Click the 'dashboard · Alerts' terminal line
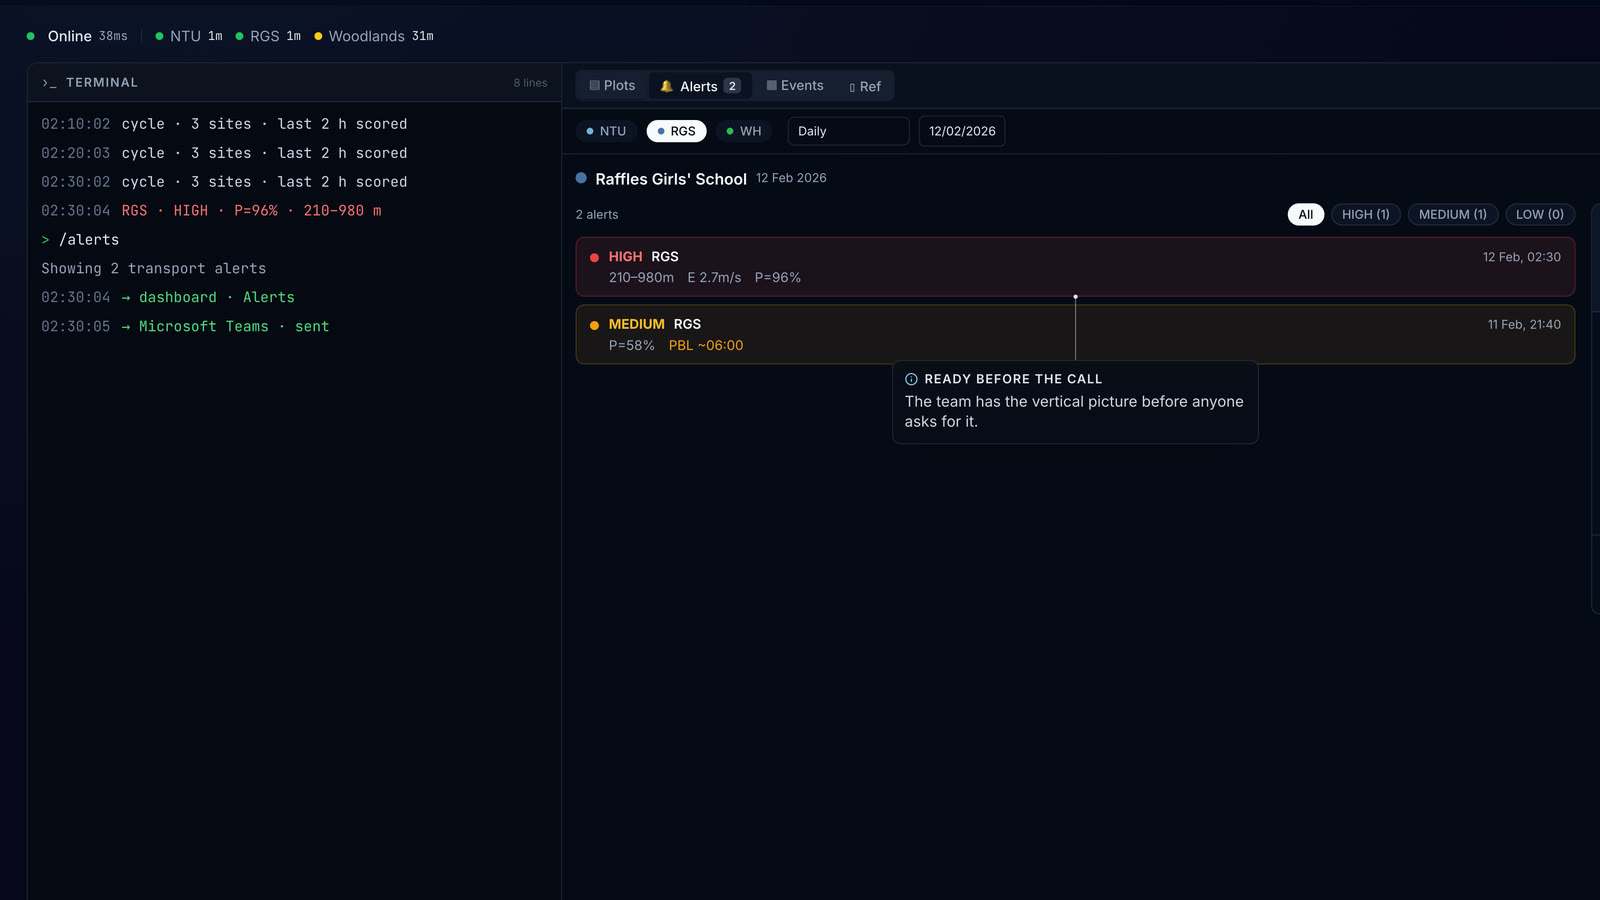1600x900 pixels. click(x=168, y=298)
